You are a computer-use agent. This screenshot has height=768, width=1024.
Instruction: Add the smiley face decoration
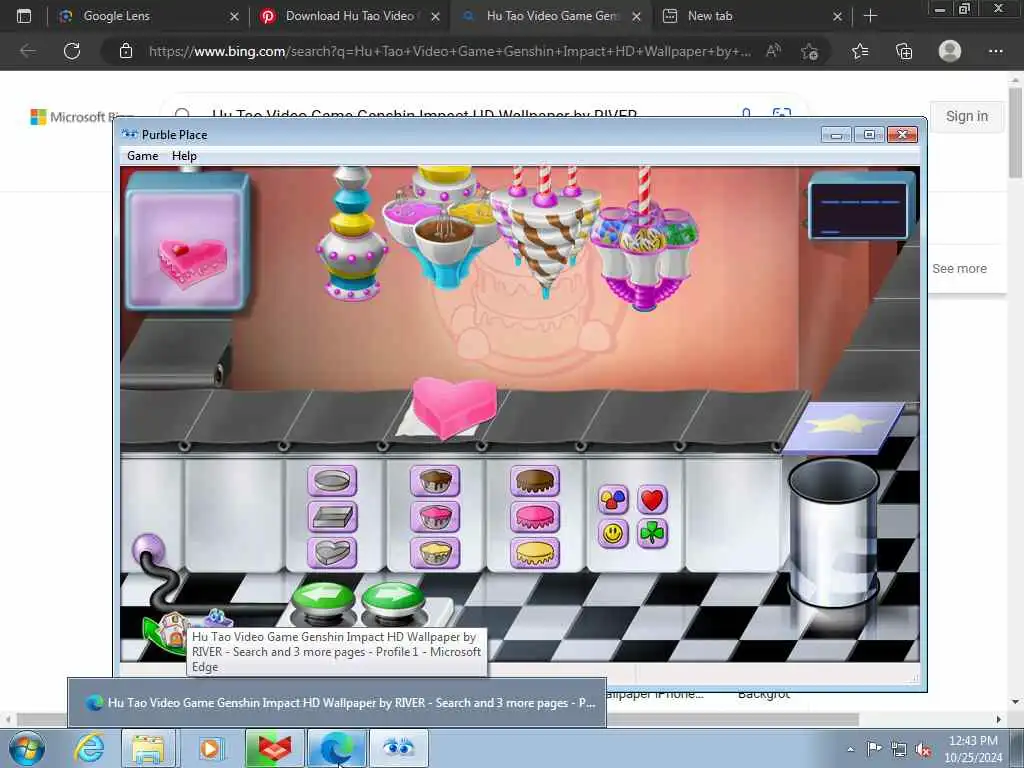(x=613, y=534)
